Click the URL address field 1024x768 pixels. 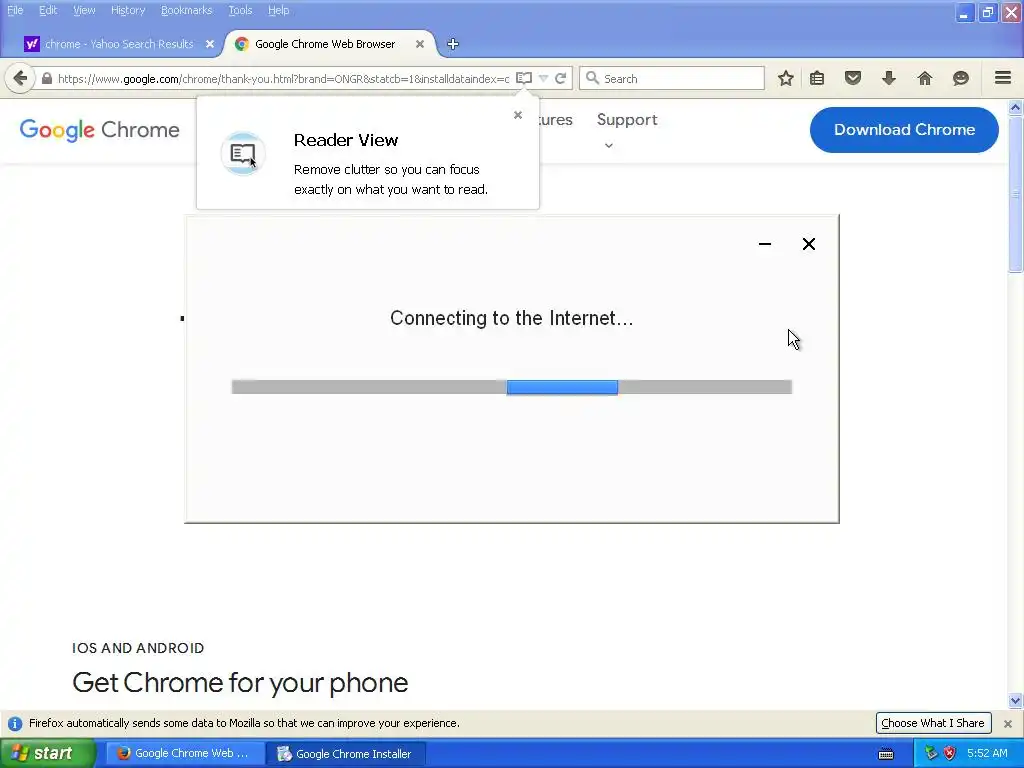tap(283, 78)
